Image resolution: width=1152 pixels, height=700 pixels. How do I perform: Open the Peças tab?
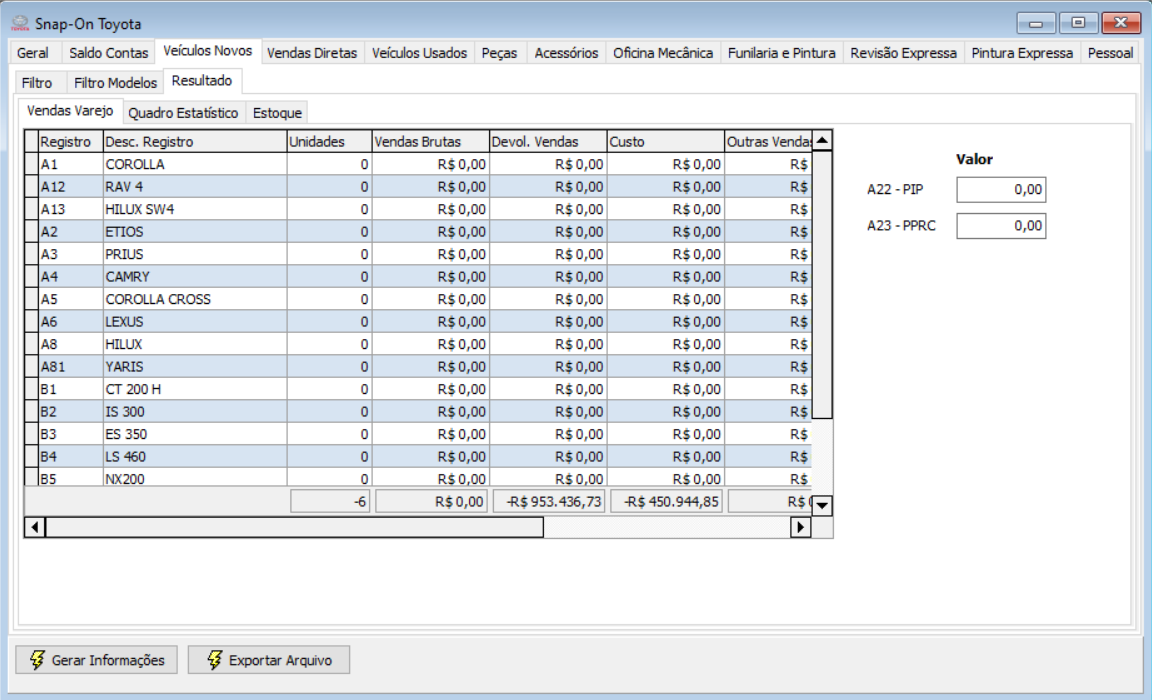pyautogui.click(x=500, y=53)
